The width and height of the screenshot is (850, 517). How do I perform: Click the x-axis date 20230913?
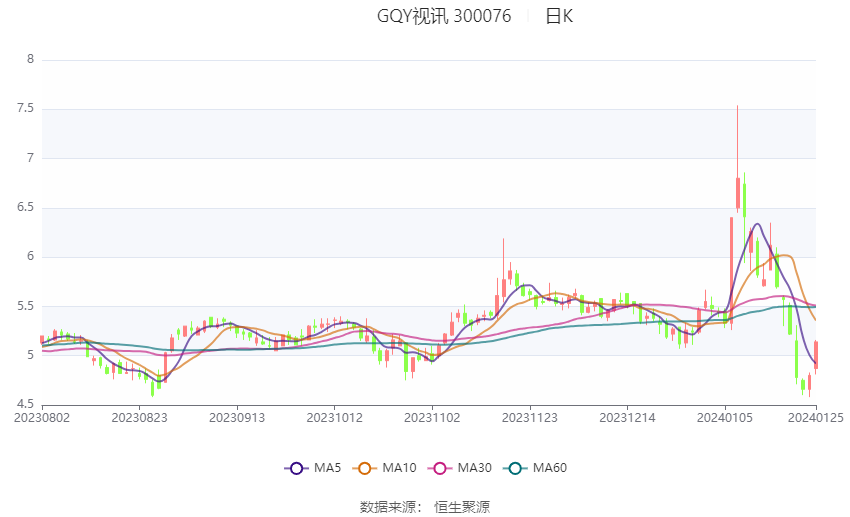pos(237,418)
